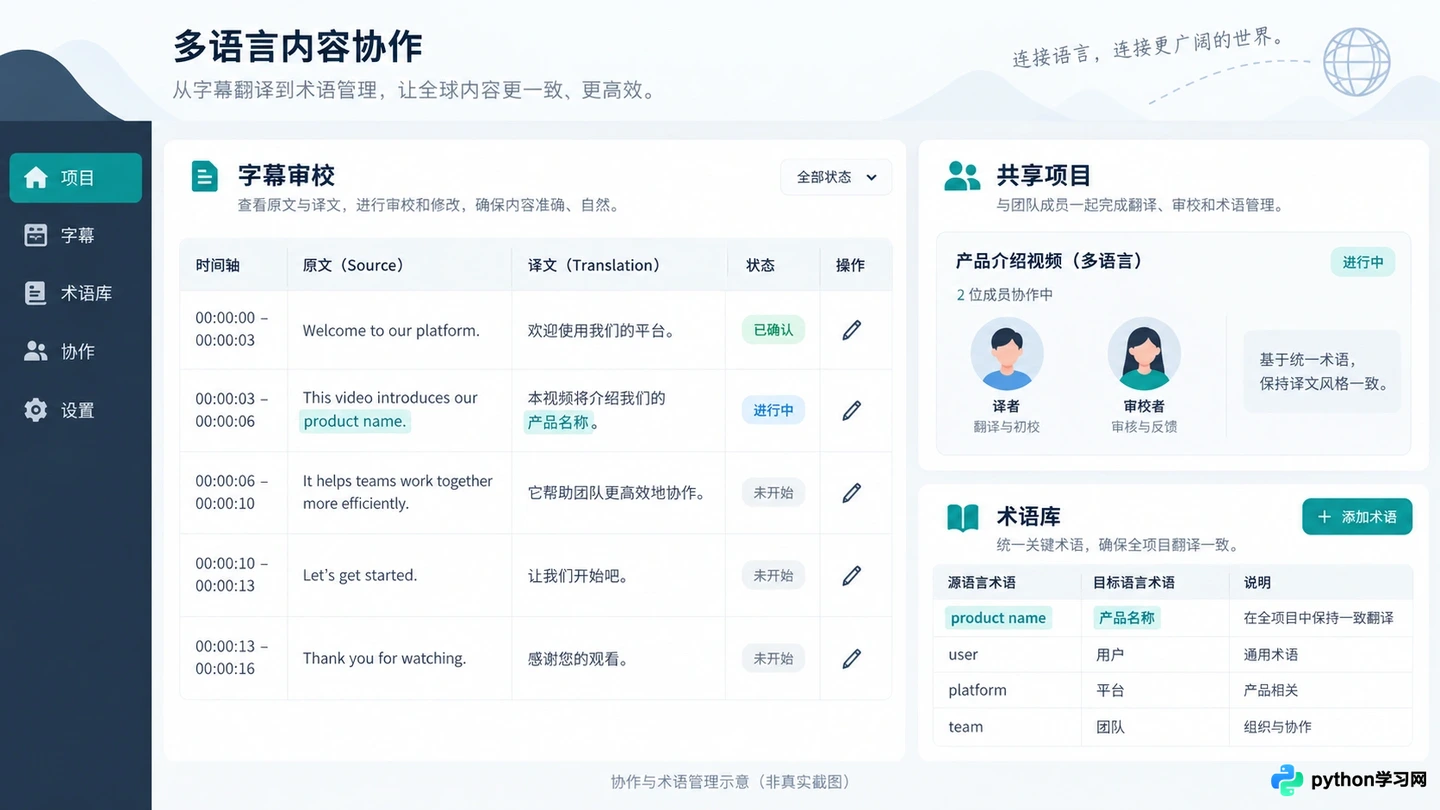Click the pencil edit icon for "Welcome to our platform"
The height and width of the screenshot is (810, 1440).
click(x=851, y=330)
